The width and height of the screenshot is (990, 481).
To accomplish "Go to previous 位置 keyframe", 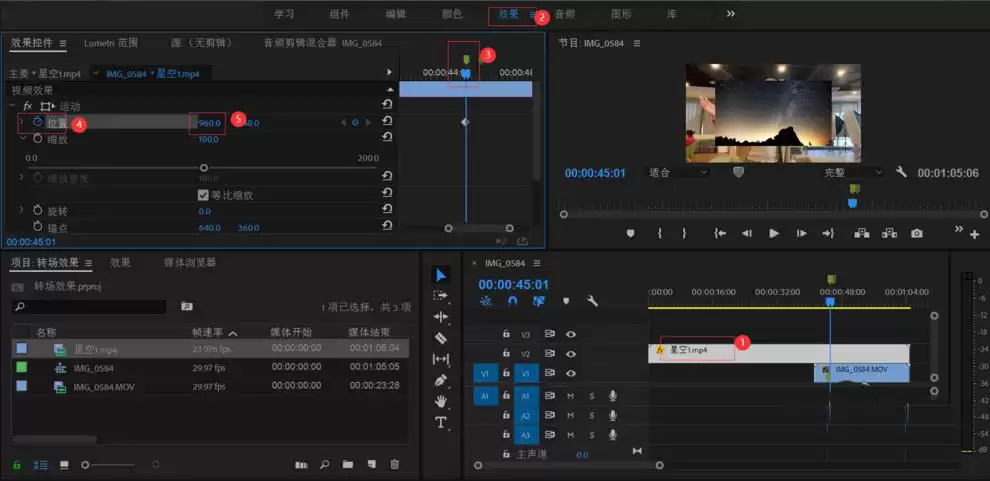I will point(343,122).
